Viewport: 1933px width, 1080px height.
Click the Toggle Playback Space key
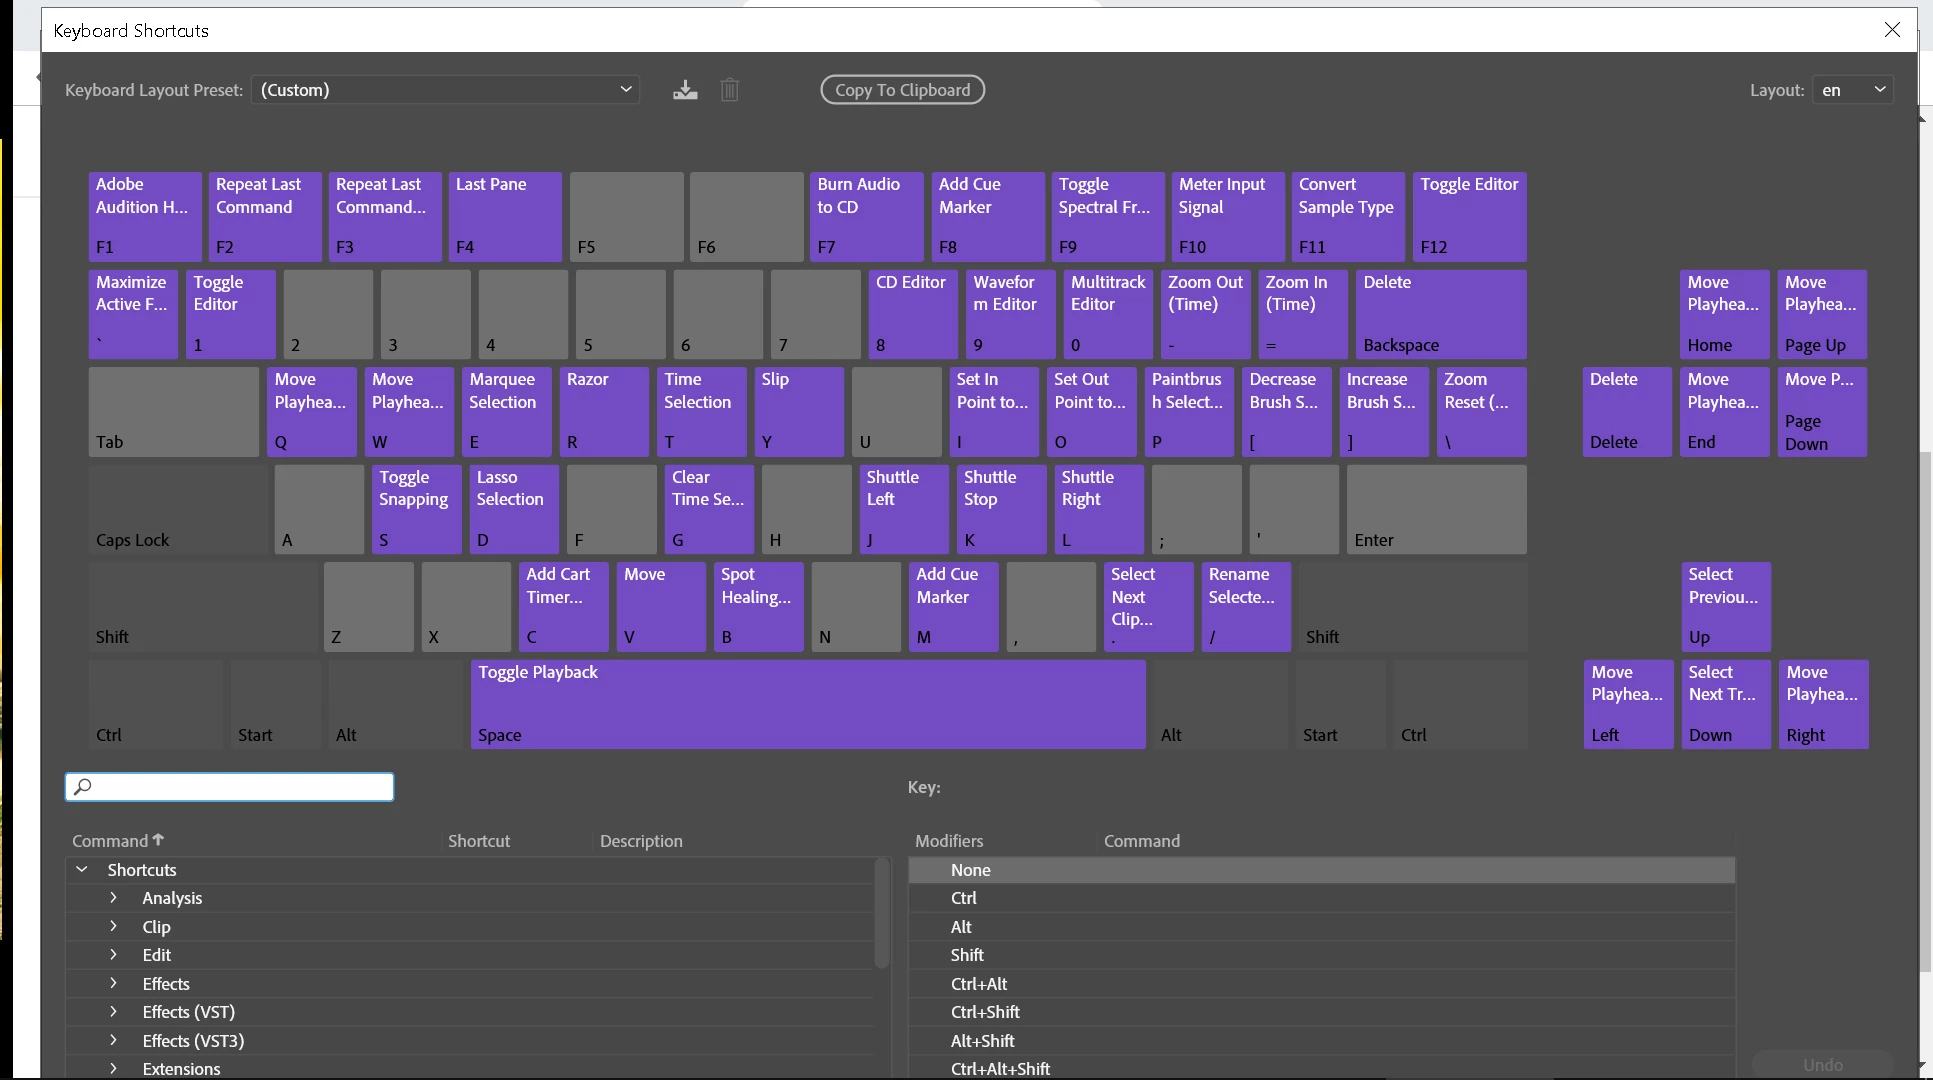[x=807, y=704]
